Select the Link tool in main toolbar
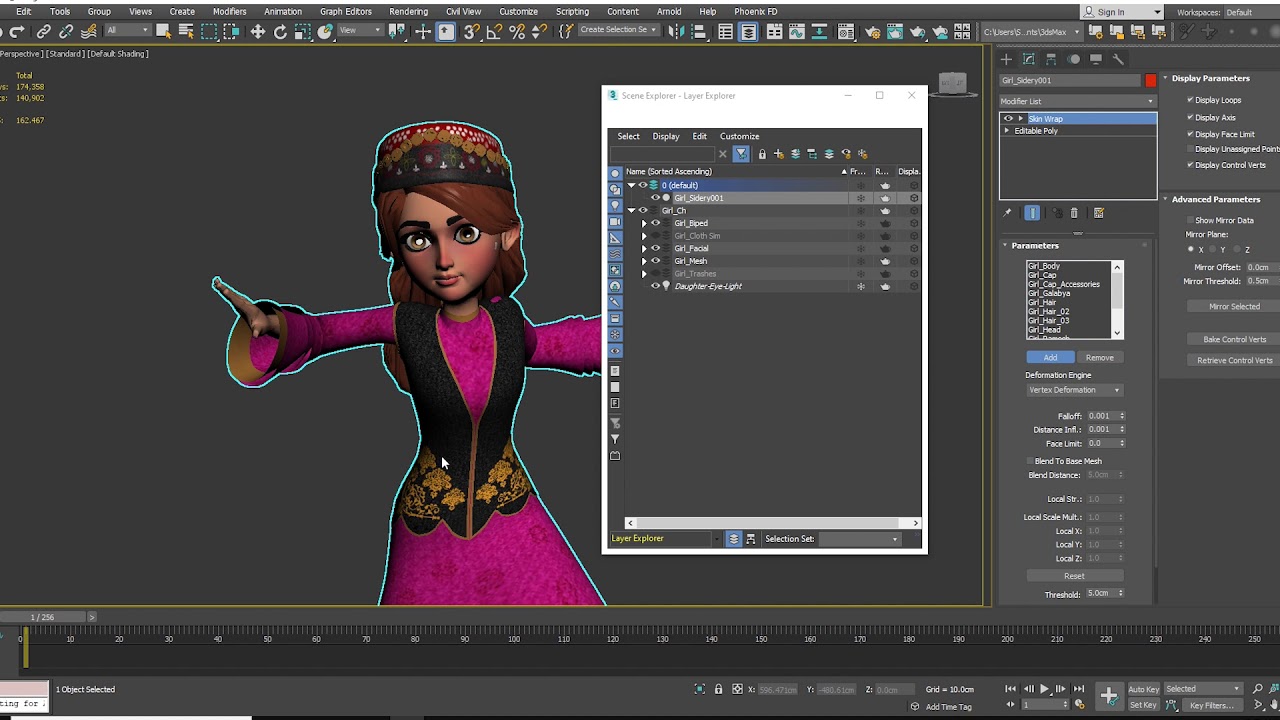The image size is (1280, 720). click(44, 32)
